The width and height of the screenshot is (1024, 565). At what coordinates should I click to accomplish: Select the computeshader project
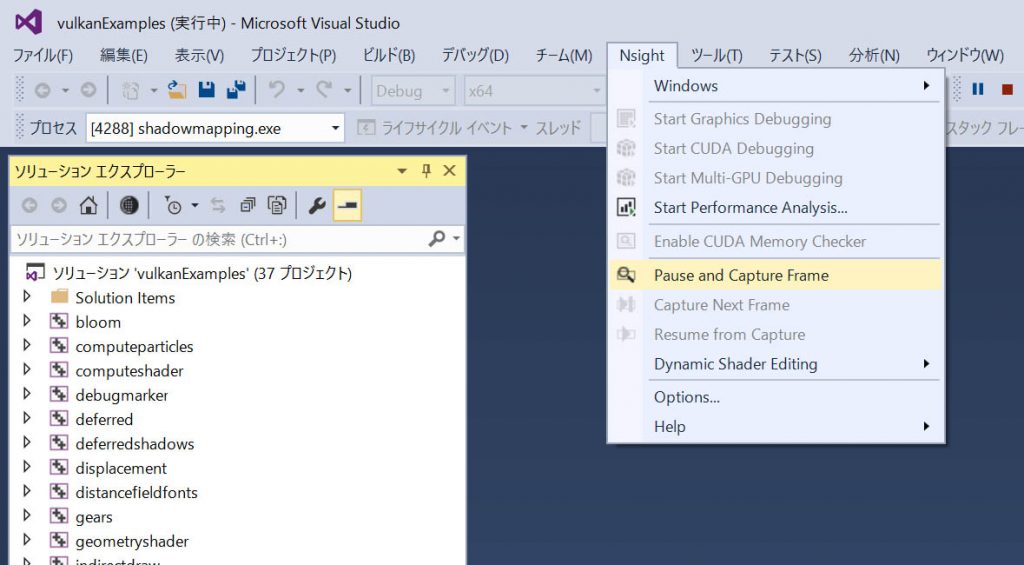129,370
